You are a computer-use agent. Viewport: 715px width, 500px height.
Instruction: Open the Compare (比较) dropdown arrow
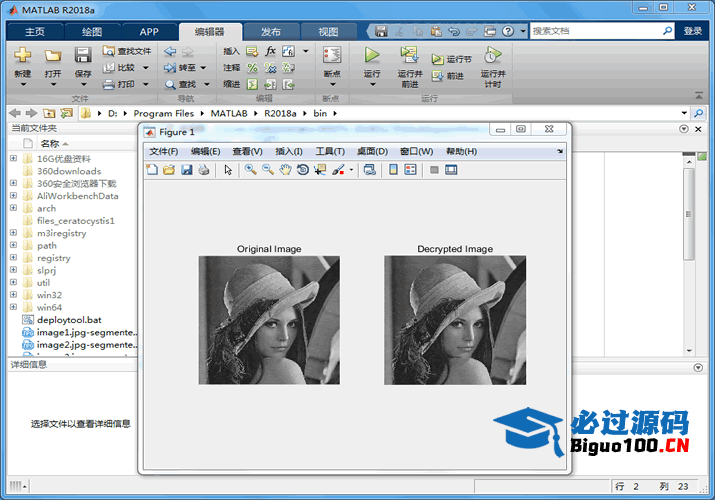tap(145, 68)
